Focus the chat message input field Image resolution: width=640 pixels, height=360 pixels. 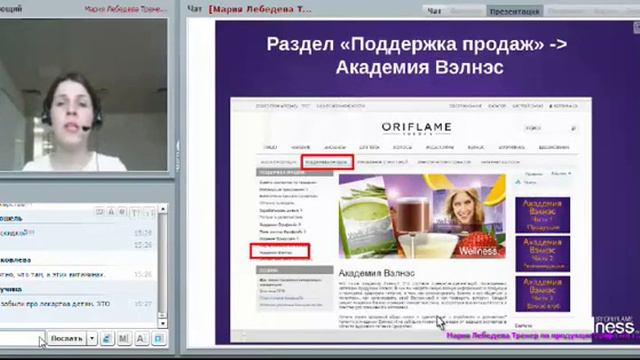click(x=22, y=338)
